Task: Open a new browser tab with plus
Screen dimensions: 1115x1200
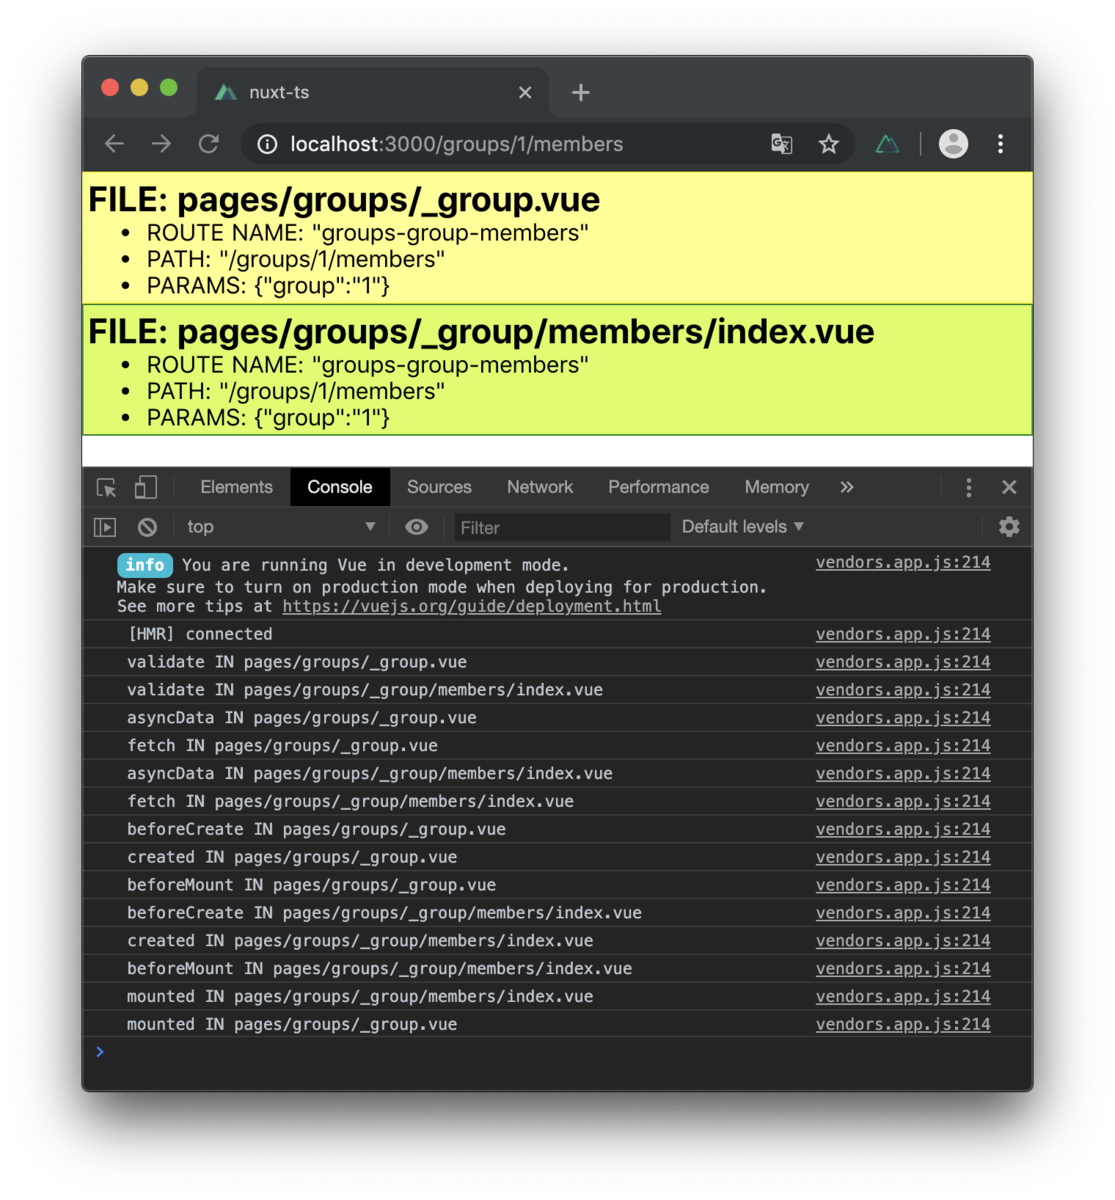Action: click(581, 92)
